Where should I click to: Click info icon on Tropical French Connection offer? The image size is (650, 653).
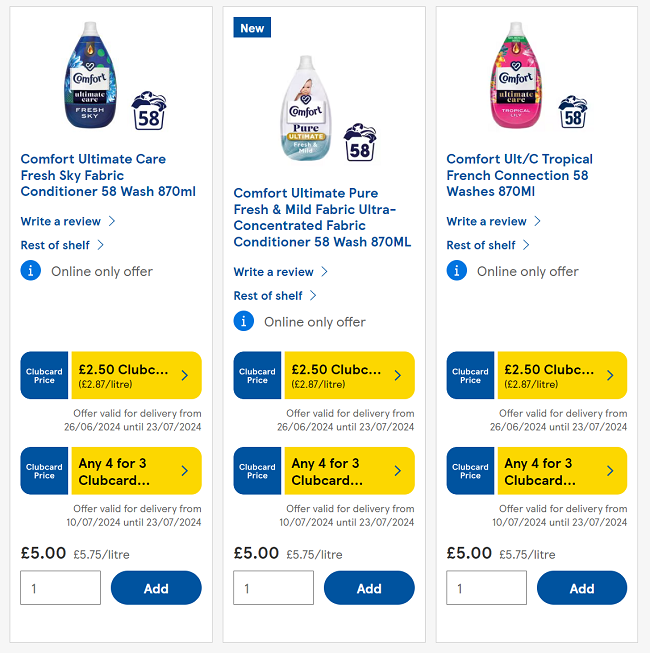pos(457,271)
